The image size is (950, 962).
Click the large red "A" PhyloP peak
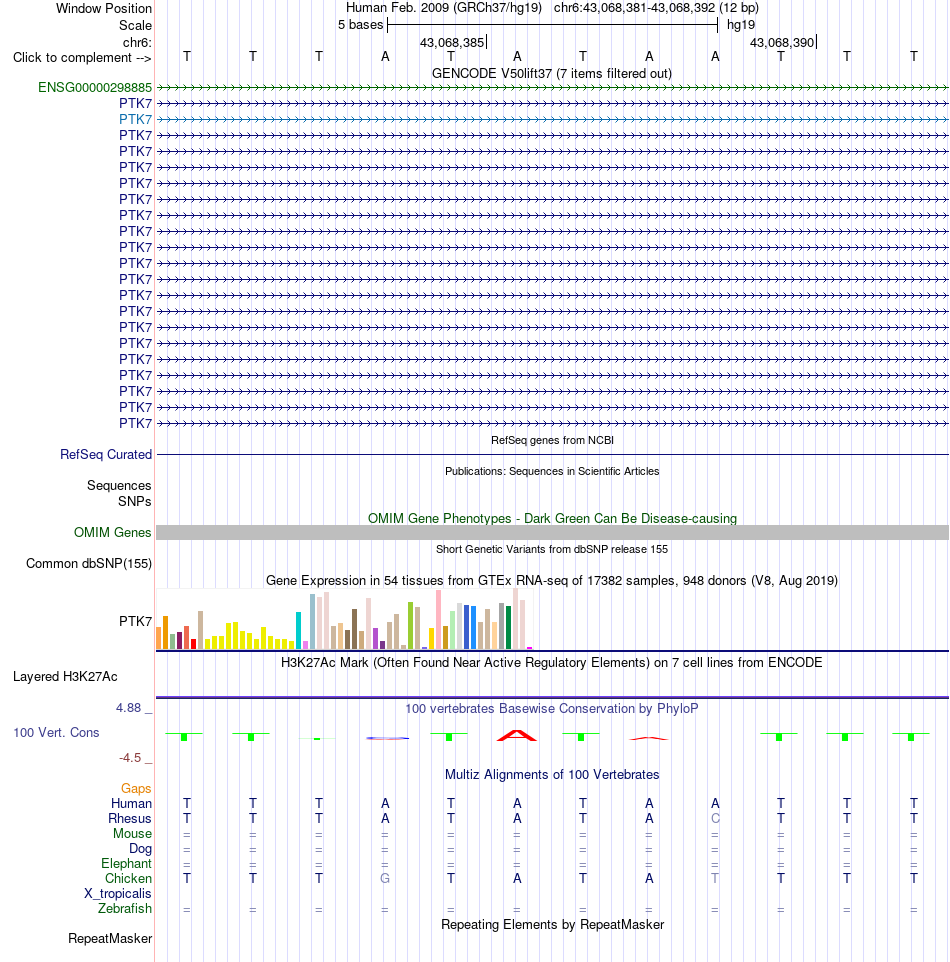click(517, 736)
